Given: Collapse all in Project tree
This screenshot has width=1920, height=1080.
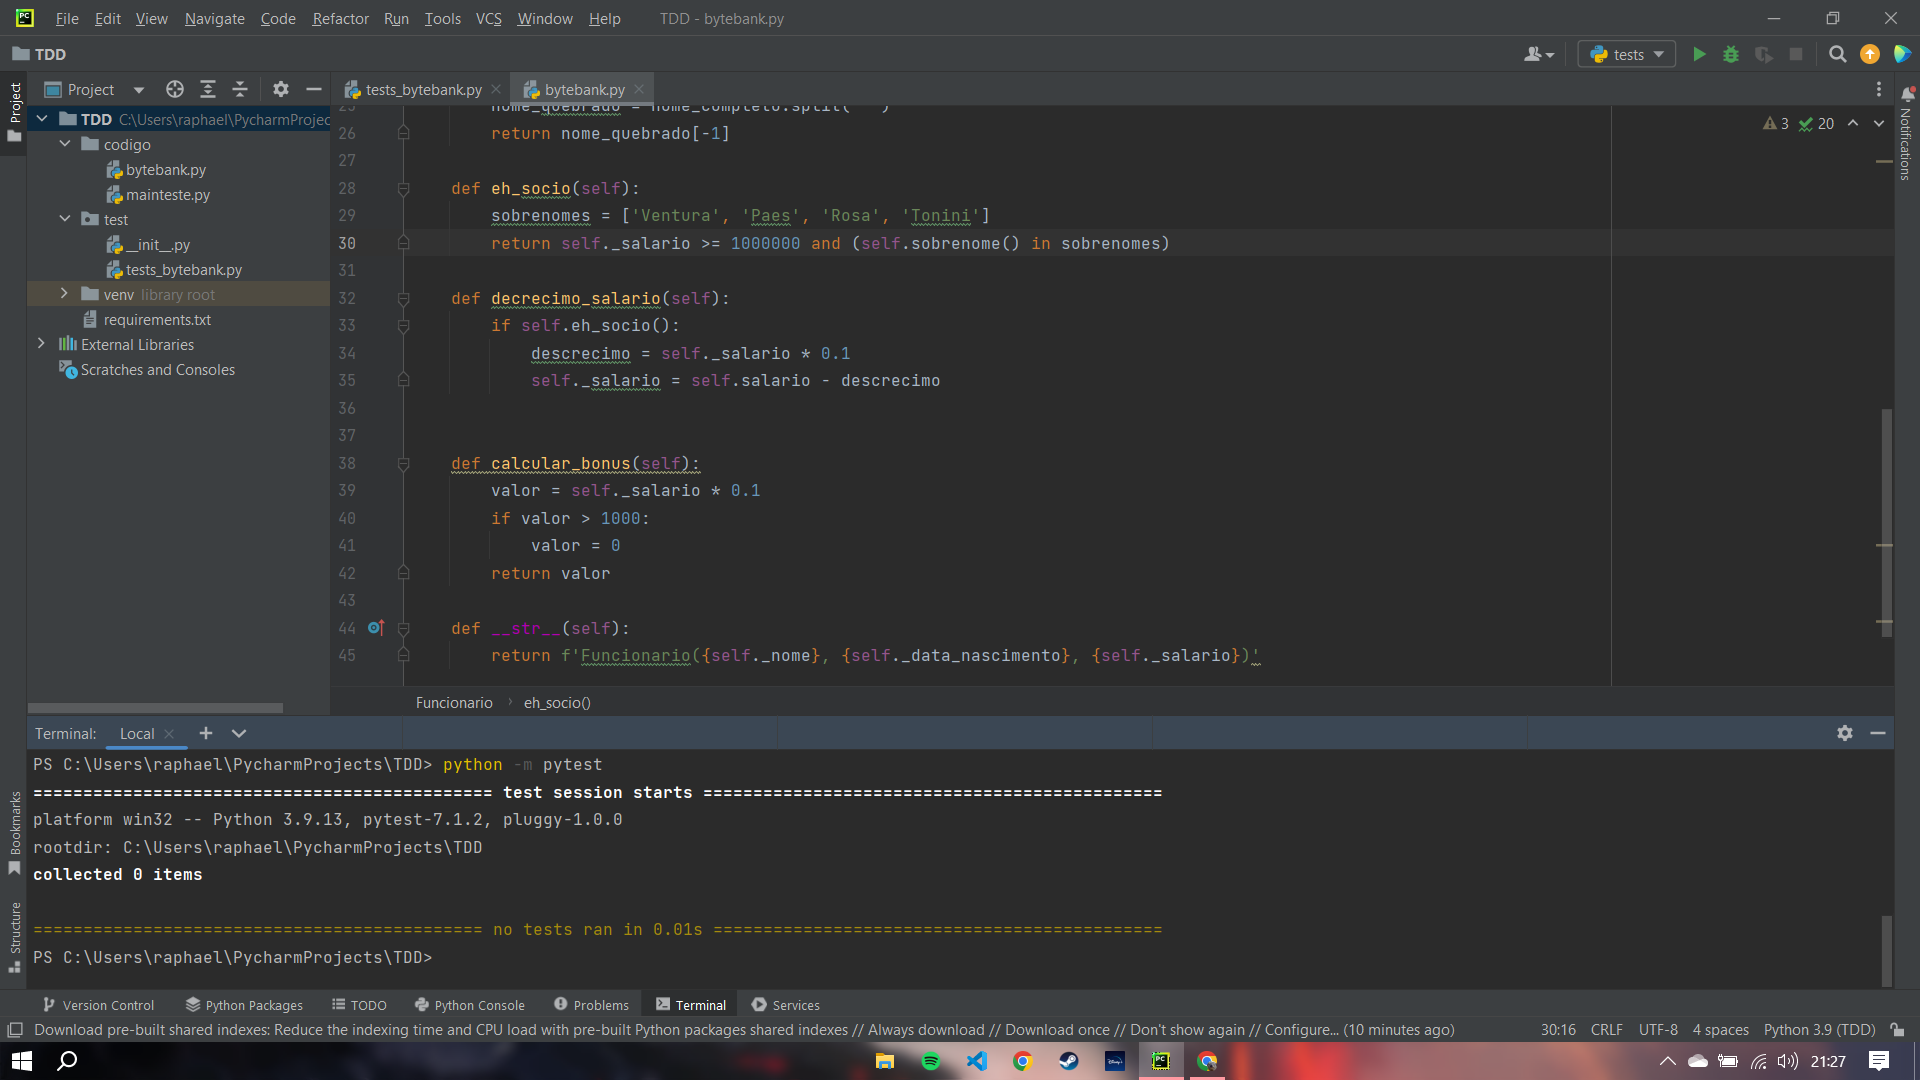Looking at the screenshot, I should coord(240,89).
